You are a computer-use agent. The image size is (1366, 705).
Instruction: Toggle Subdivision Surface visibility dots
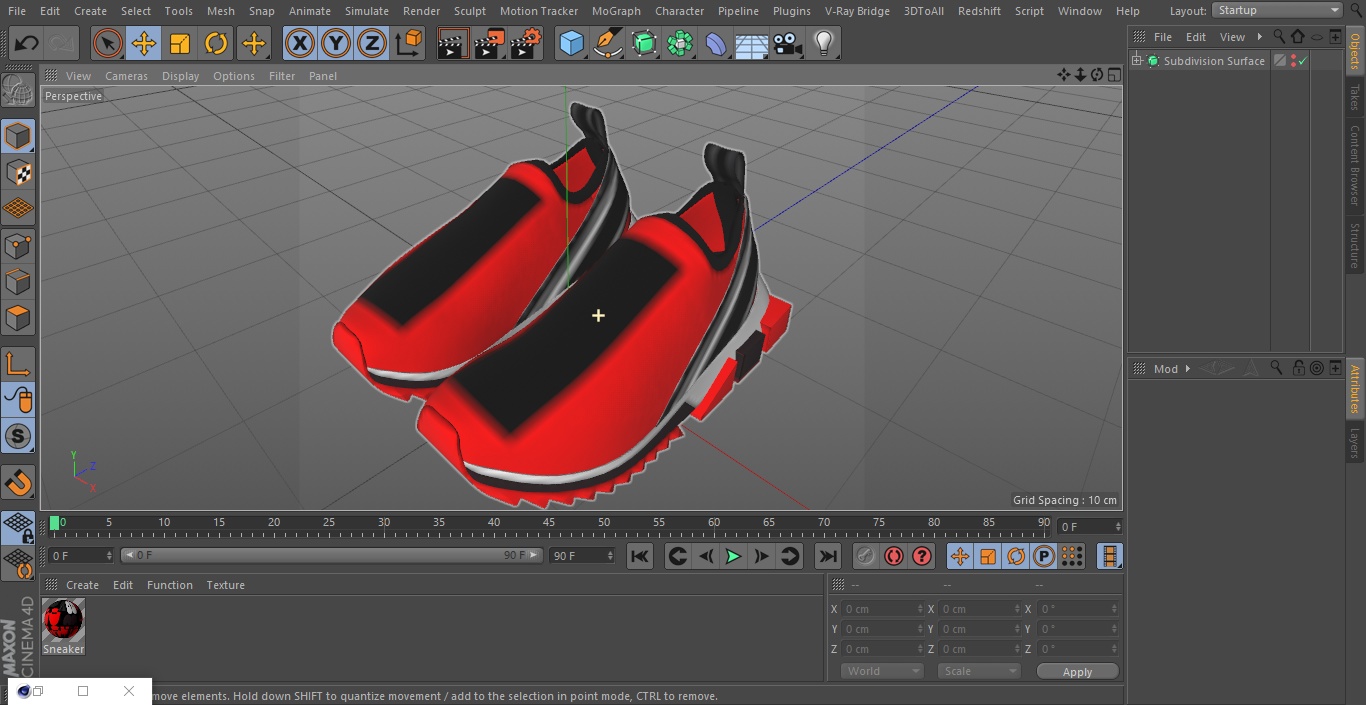[1293, 61]
